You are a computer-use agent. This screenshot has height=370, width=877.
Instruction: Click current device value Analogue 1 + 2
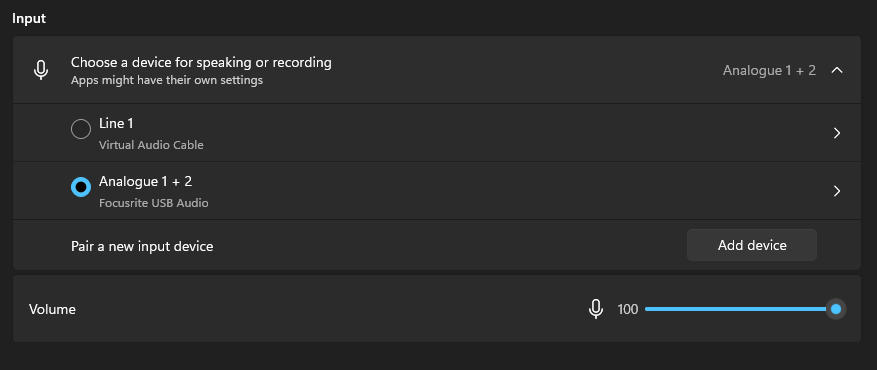pos(769,70)
